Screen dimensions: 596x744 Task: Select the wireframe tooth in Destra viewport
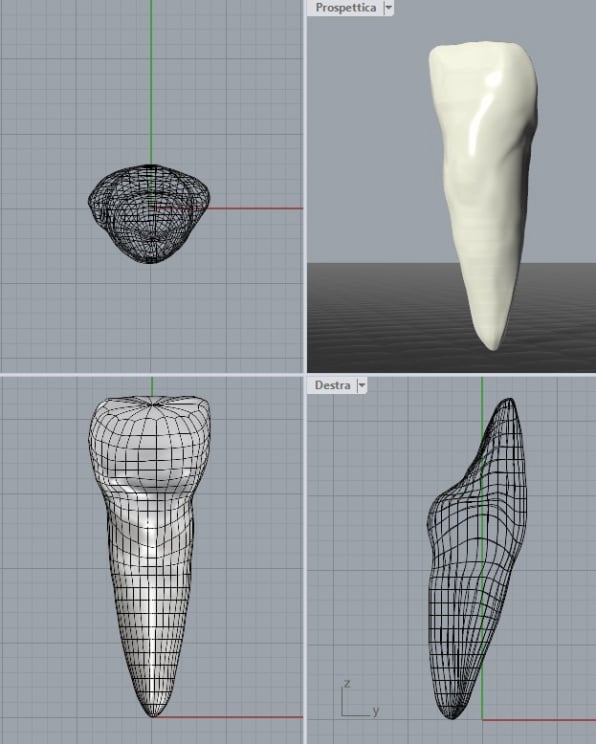477,560
